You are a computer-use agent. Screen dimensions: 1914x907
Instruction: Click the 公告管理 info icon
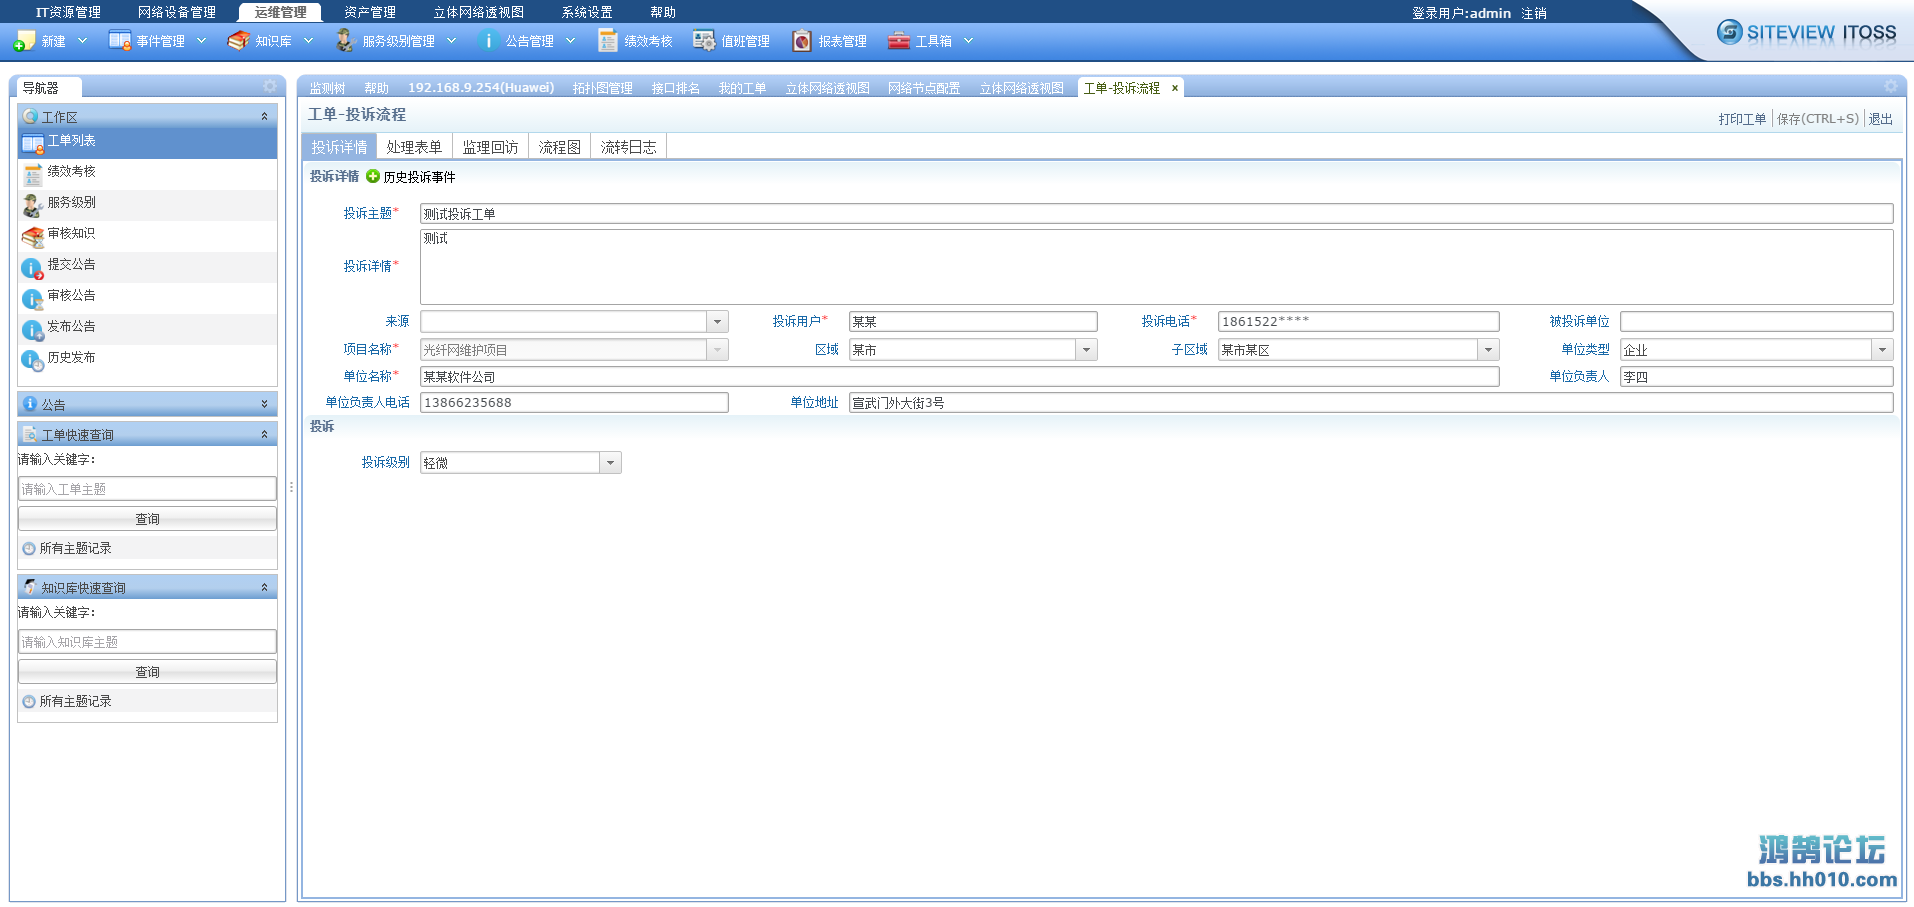[489, 41]
